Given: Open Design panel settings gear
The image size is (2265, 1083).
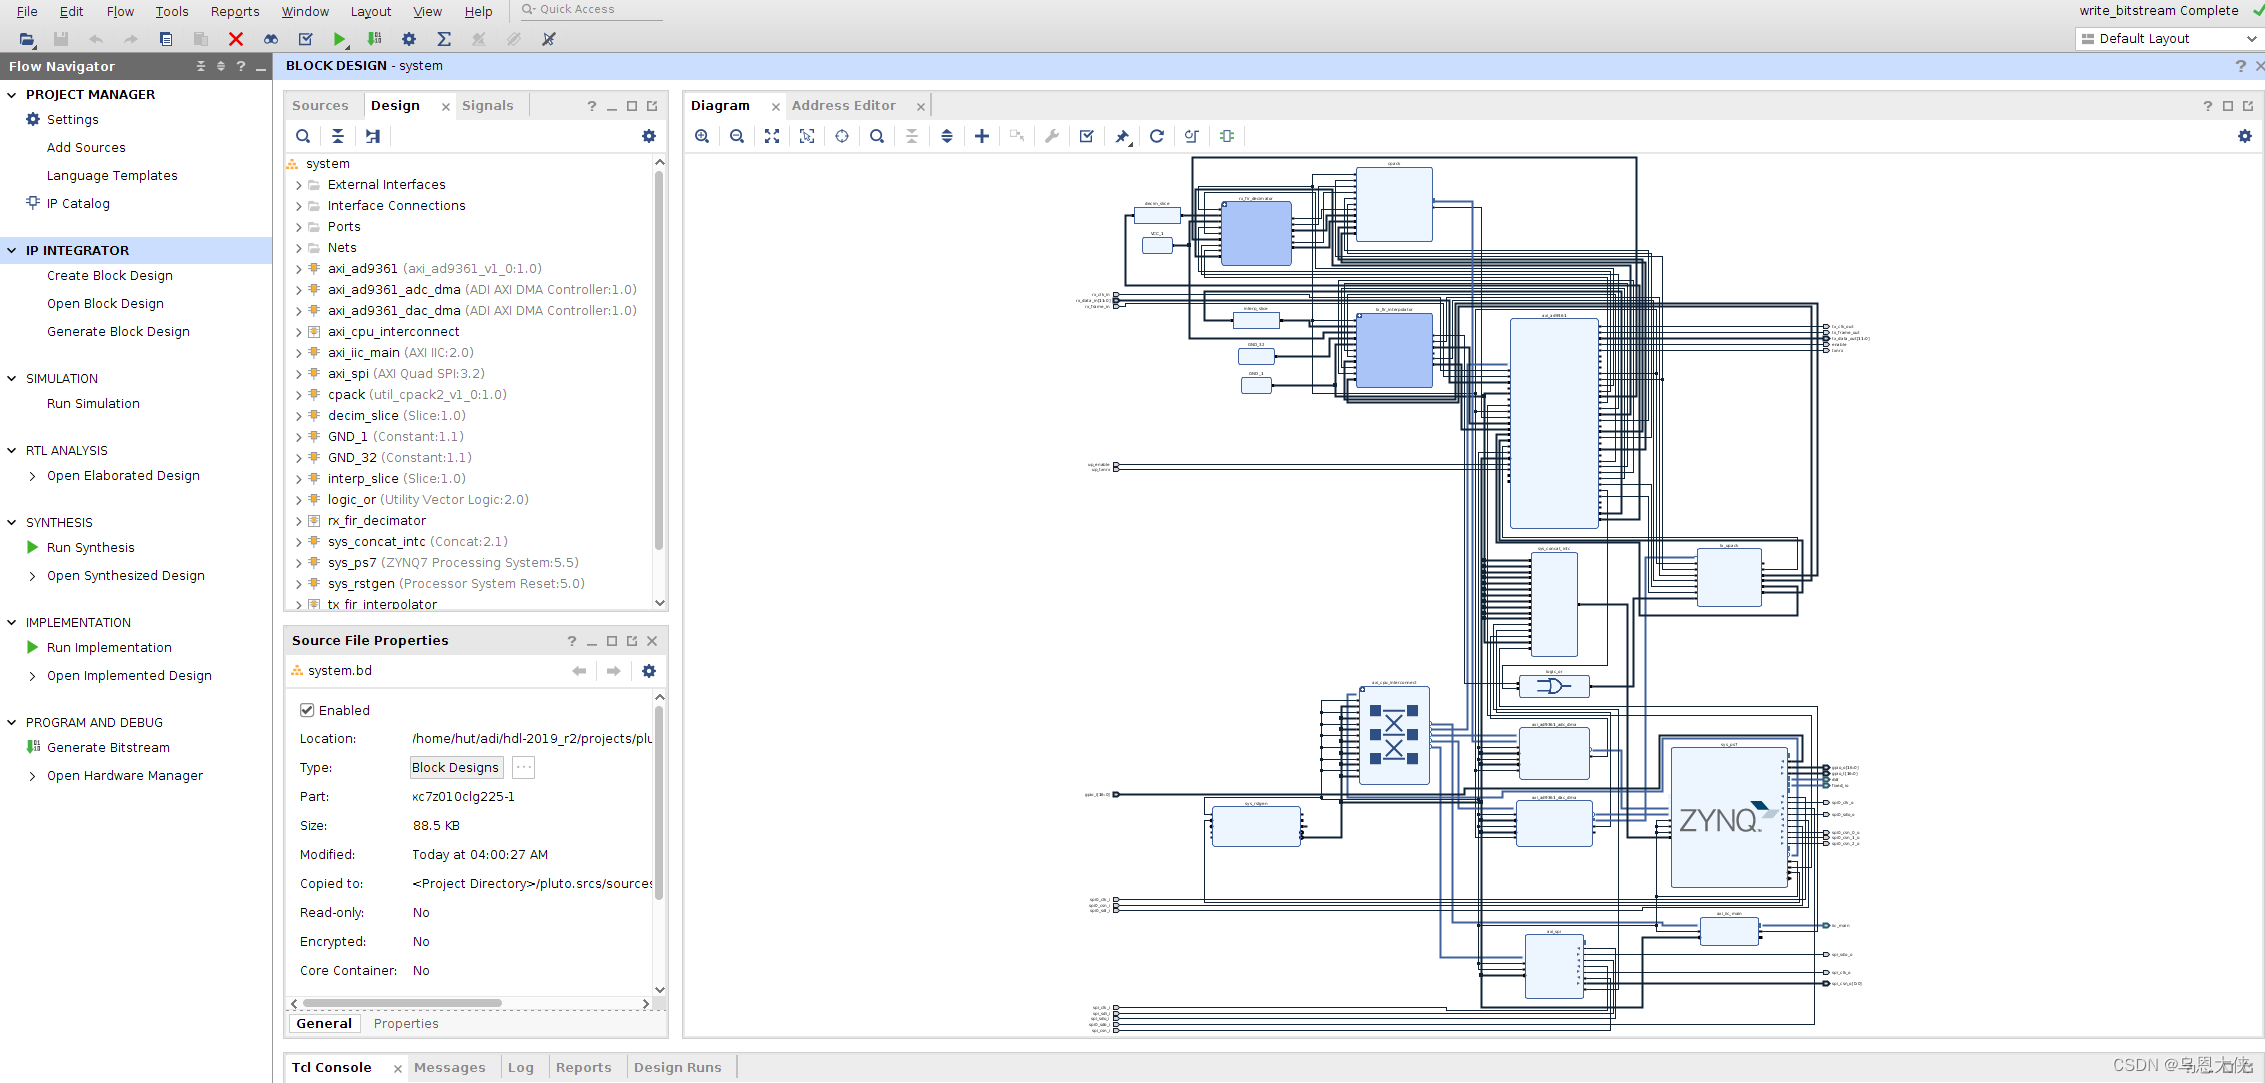Looking at the screenshot, I should [649, 136].
